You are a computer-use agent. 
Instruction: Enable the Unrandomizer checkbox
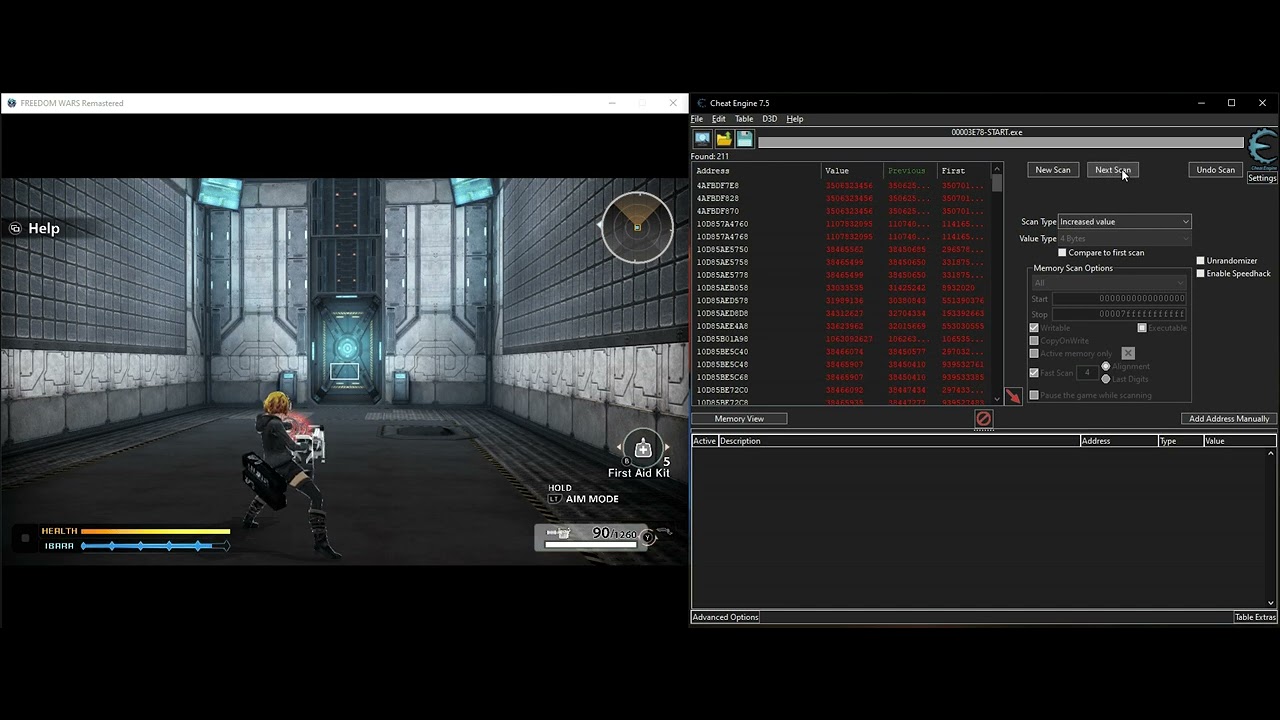1201,261
